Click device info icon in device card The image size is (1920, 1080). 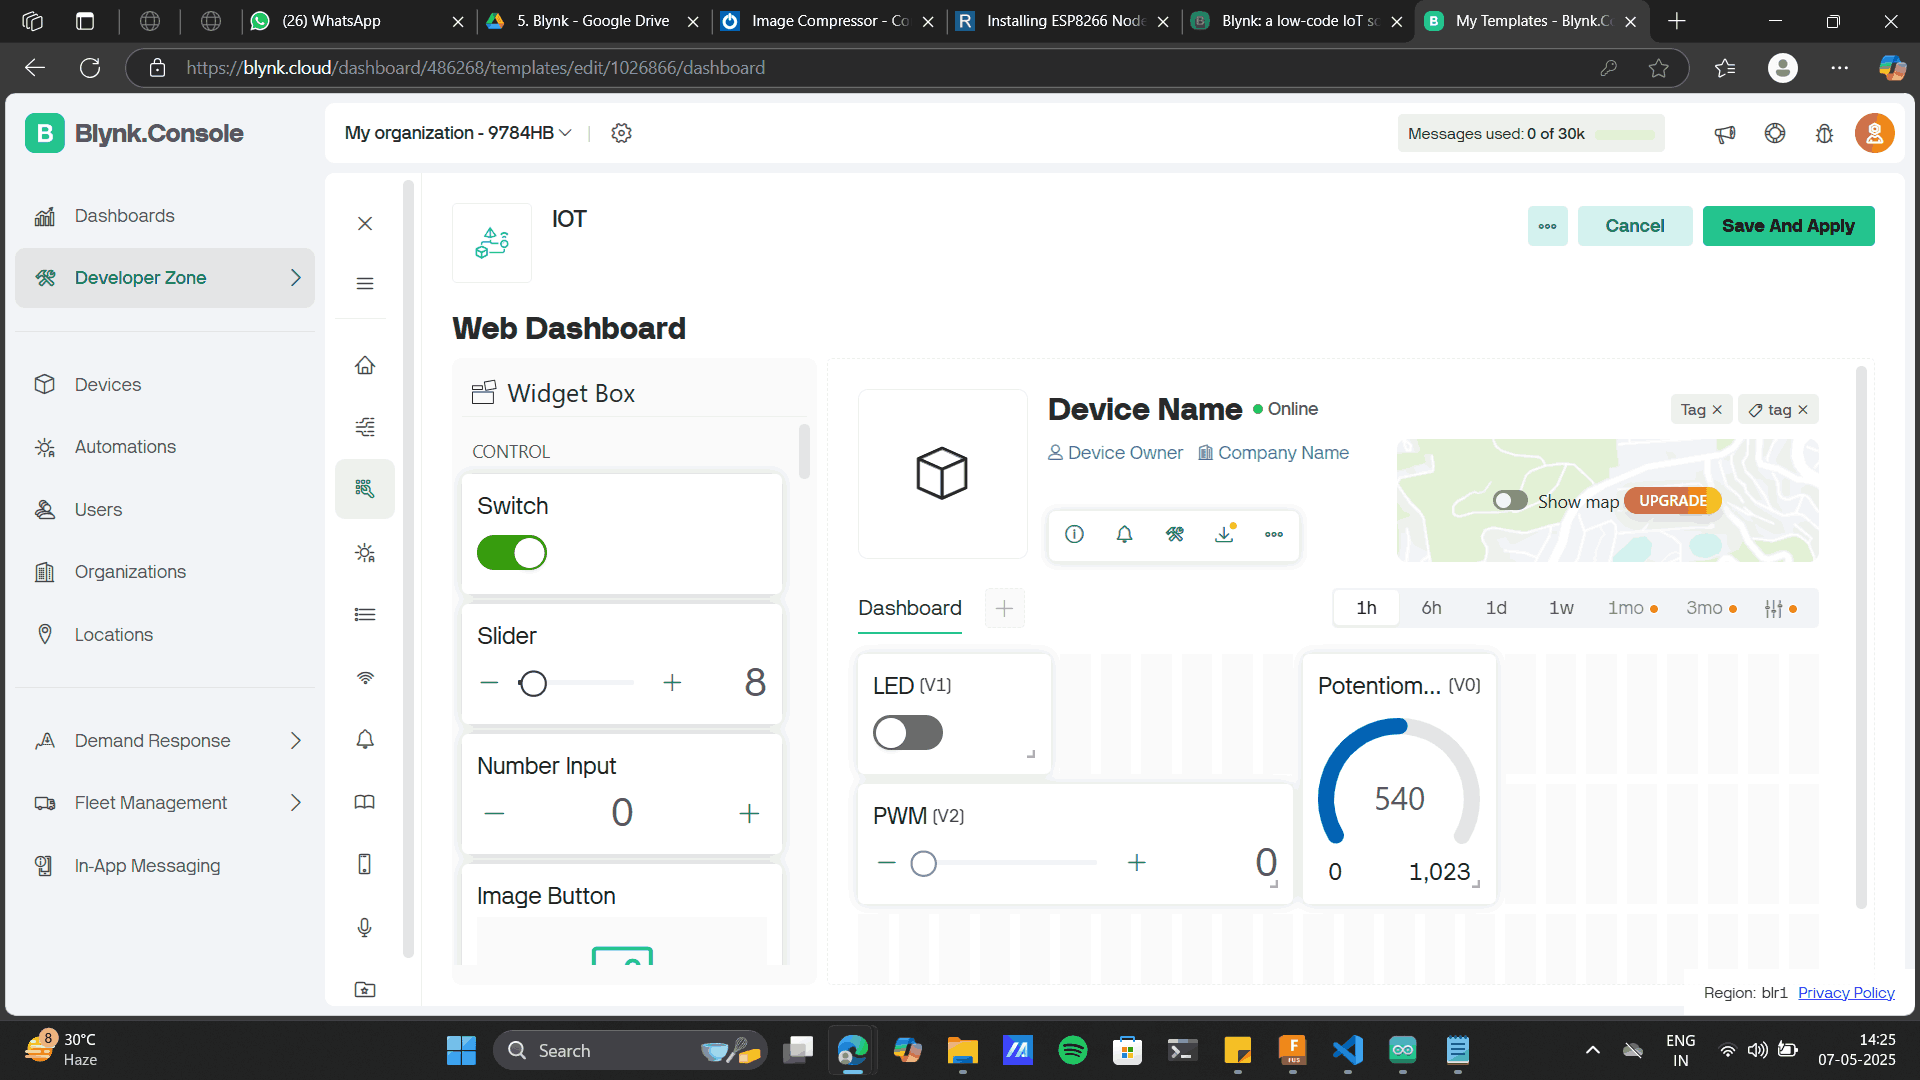pyautogui.click(x=1074, y=534)
